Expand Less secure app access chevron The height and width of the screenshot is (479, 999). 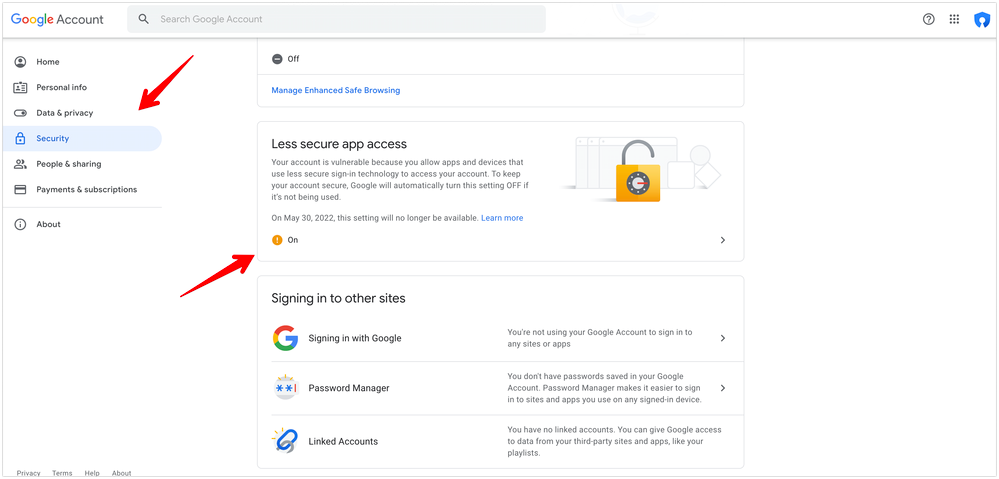point(722,240)
